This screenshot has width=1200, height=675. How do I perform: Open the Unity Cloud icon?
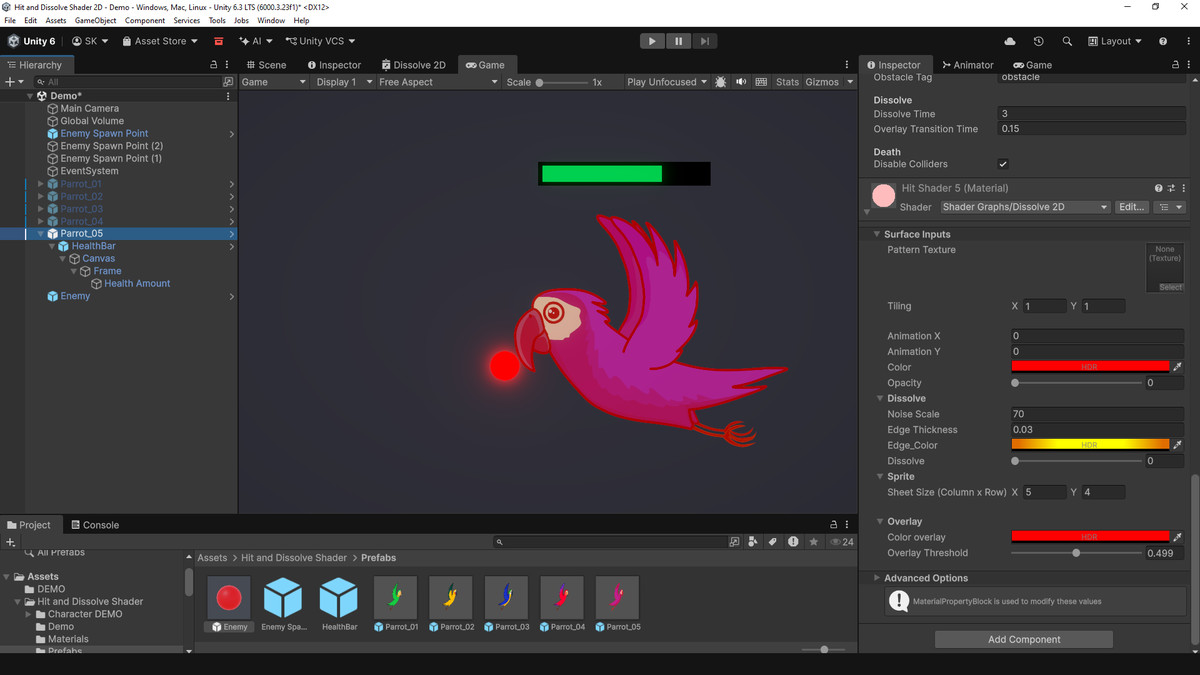(x=1010, y=41)
